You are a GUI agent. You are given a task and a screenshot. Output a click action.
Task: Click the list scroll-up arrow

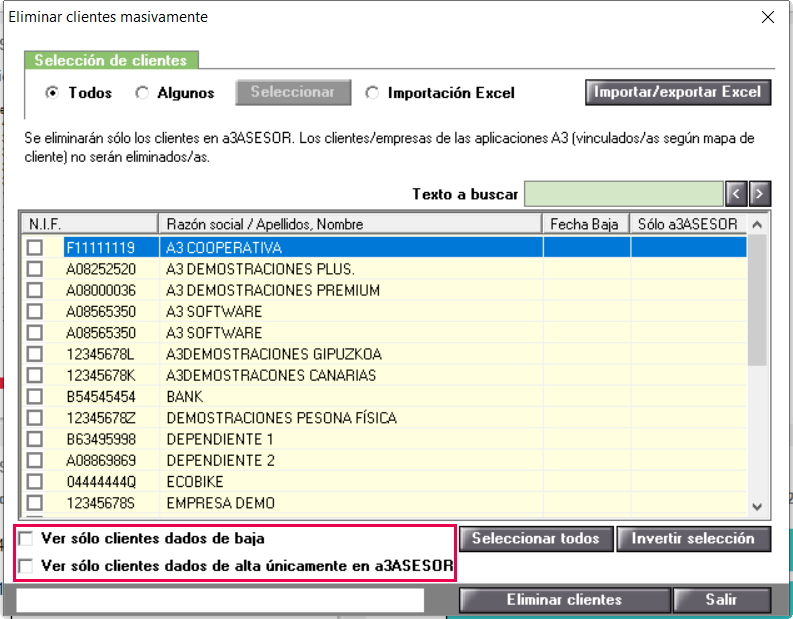pyautogui.click(x=757, y=225)
